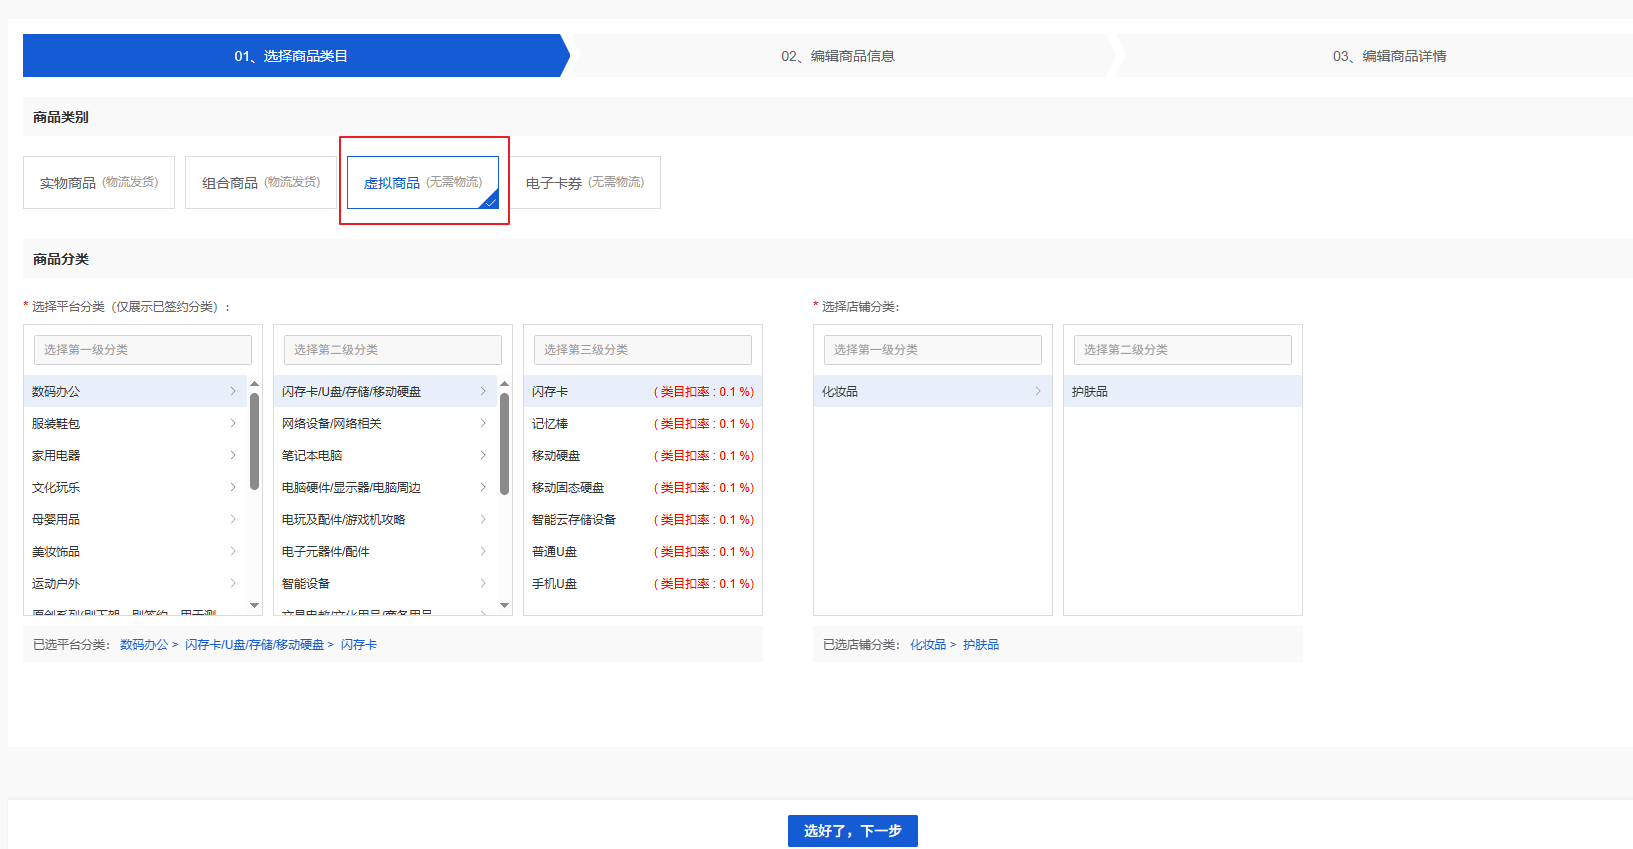This screenshot has height=849, width=1633.
Task: Select 实物商品 product type
Action: pos(99,182)
